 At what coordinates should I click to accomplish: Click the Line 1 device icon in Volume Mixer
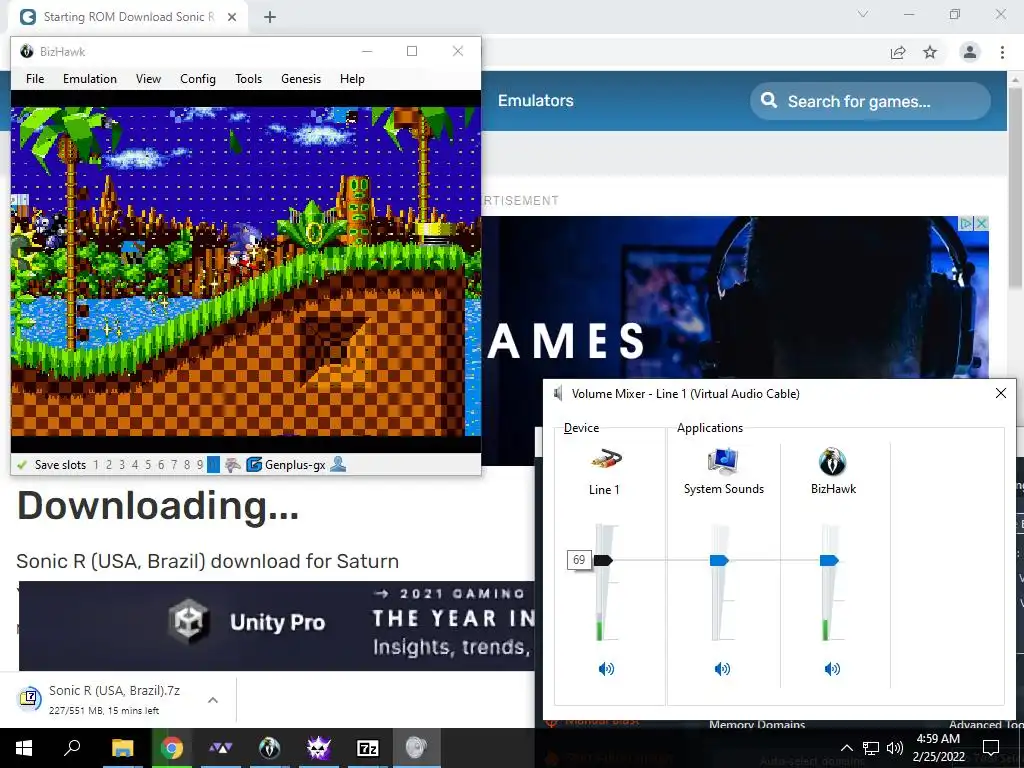click(x=606, y=460)
